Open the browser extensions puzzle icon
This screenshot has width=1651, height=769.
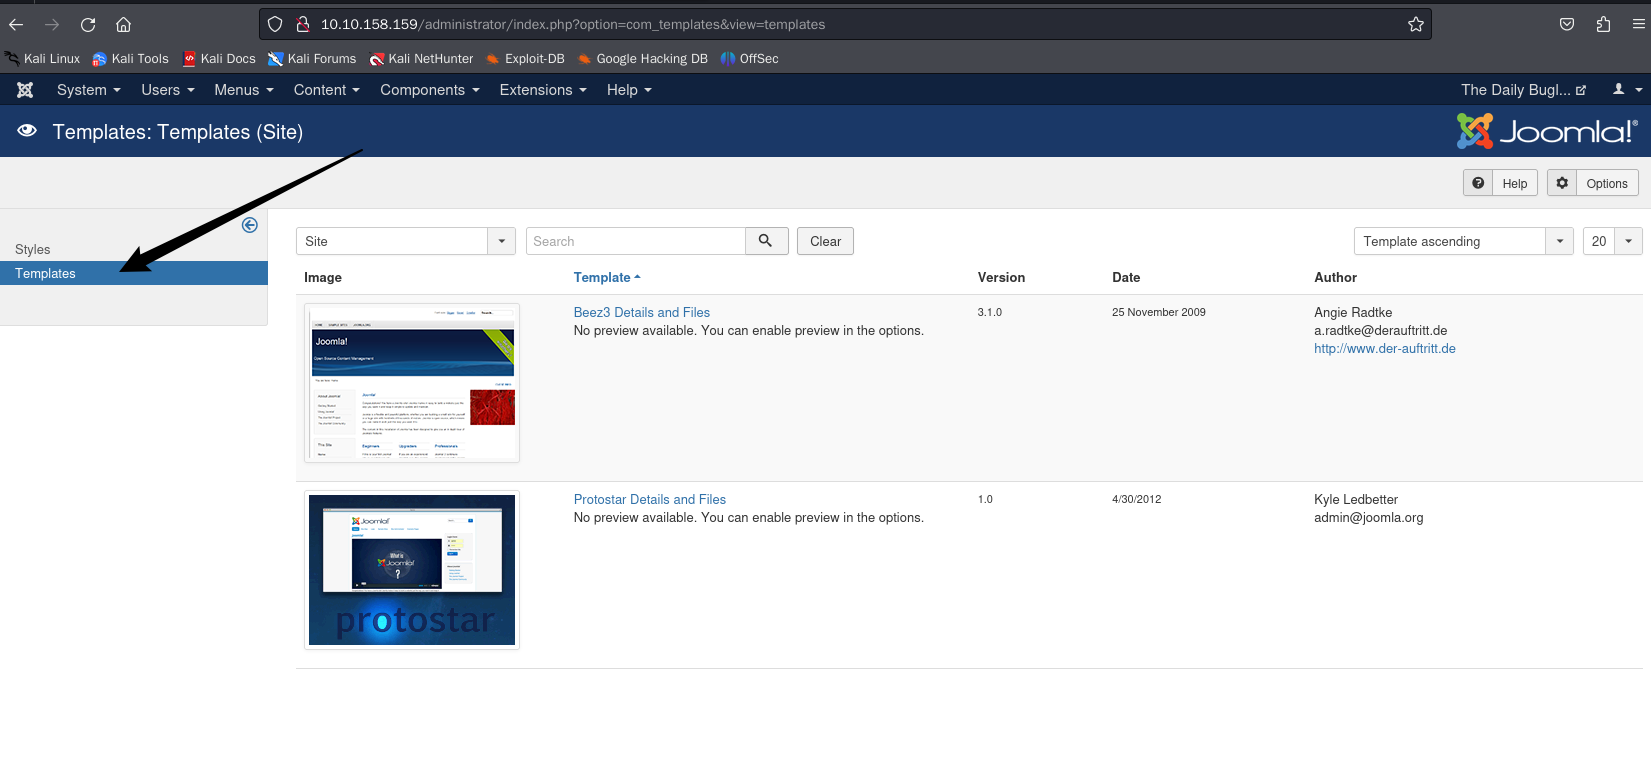pos(1603,24)
